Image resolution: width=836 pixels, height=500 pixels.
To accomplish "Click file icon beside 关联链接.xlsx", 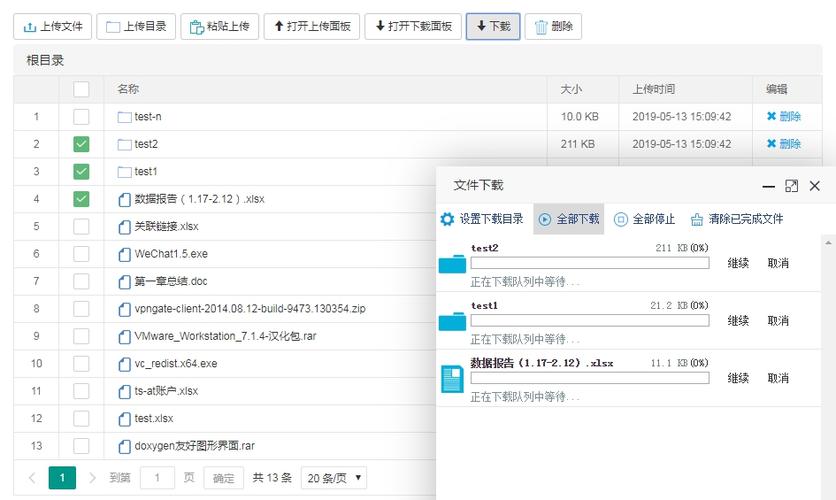I will click(124, 227).
